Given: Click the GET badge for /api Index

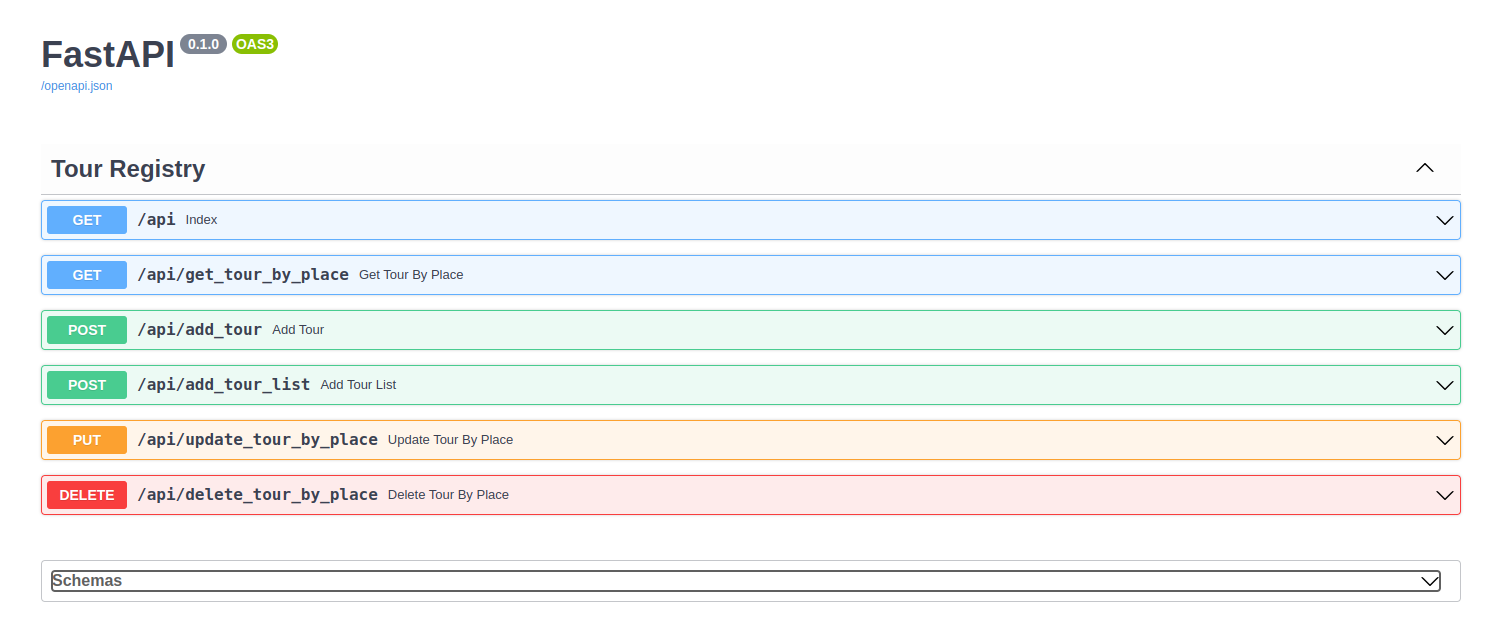Looking at the screenshot, I should 87,220.
